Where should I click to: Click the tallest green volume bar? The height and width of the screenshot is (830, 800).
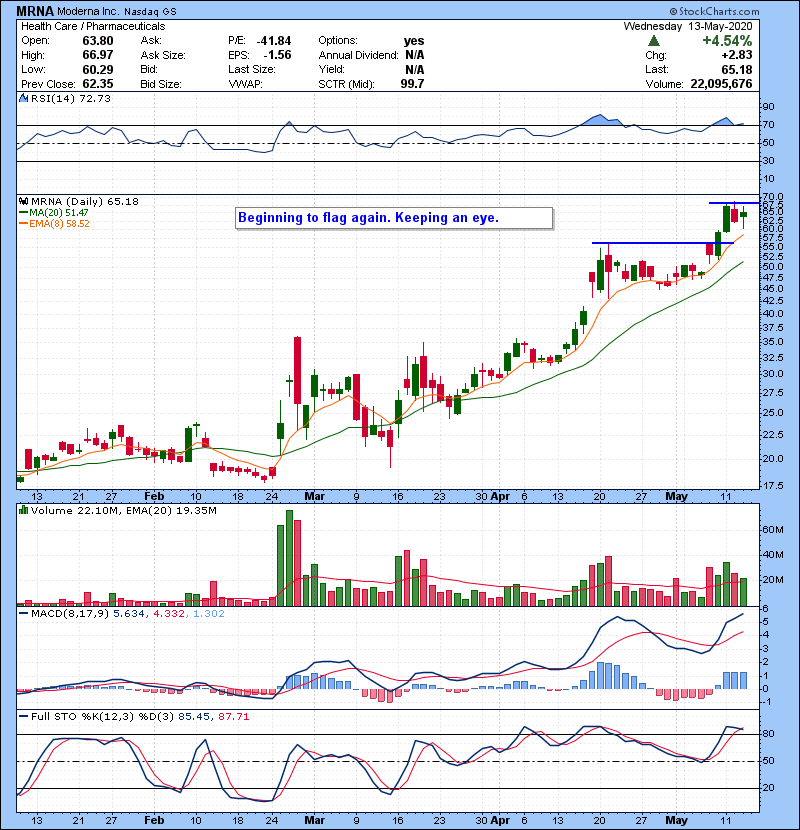coord(289,558)
